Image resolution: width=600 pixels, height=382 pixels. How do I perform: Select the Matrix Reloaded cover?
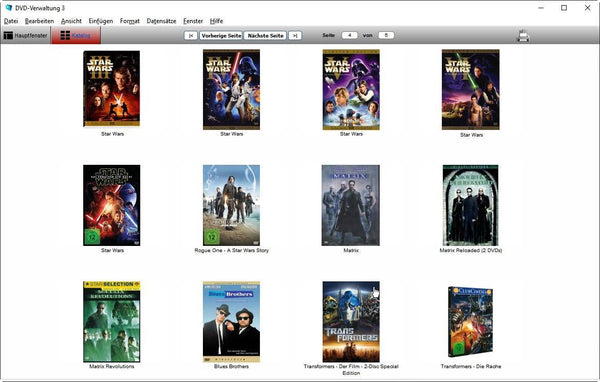471,205
